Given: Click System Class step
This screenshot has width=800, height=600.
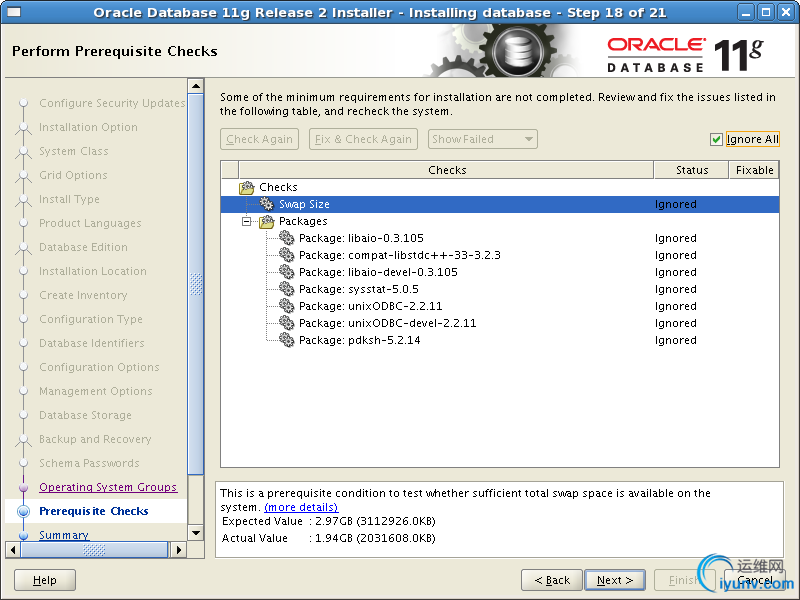Looking at the screenshot, I should pyautogui.click(x=73, y=151).
